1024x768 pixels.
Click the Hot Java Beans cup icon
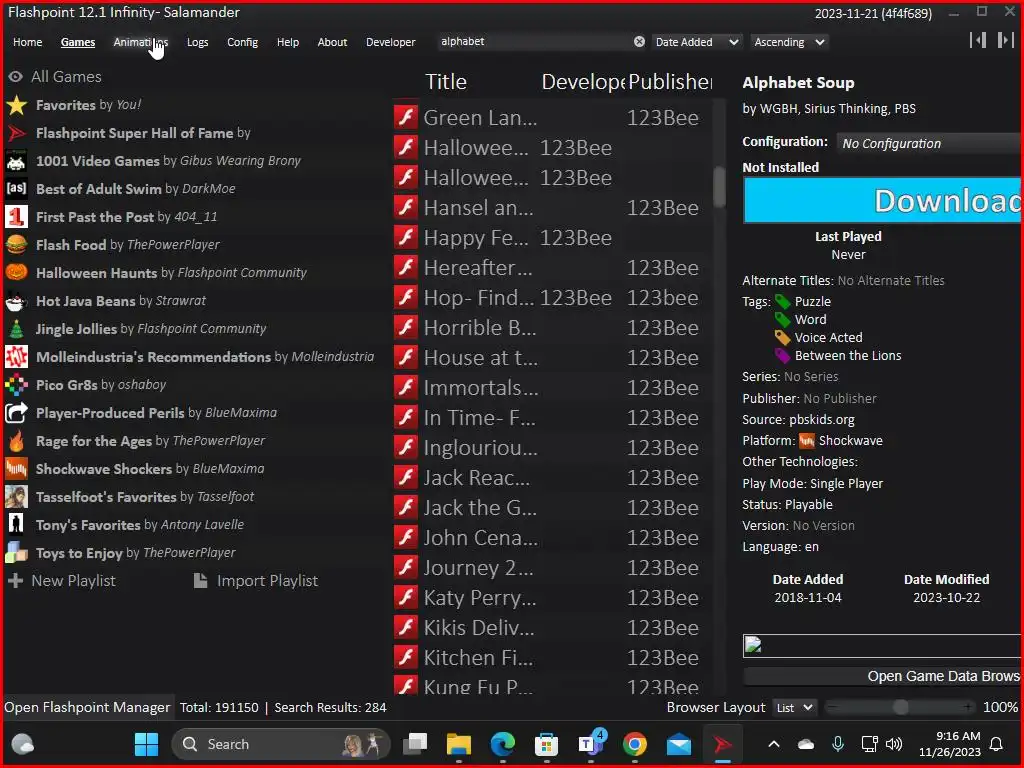pyautogui.click(x=16, y=301)
